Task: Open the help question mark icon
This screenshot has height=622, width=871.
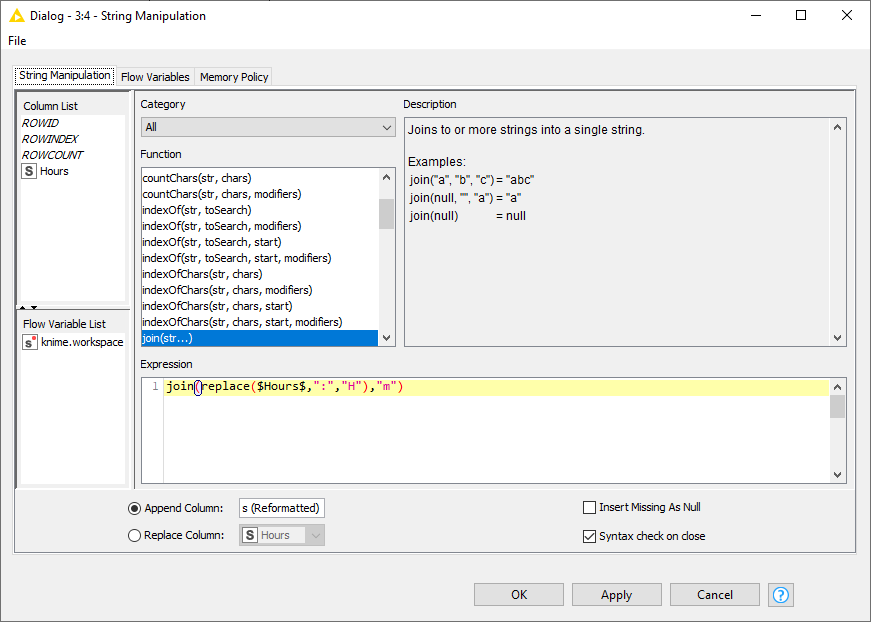Action: 780,594
